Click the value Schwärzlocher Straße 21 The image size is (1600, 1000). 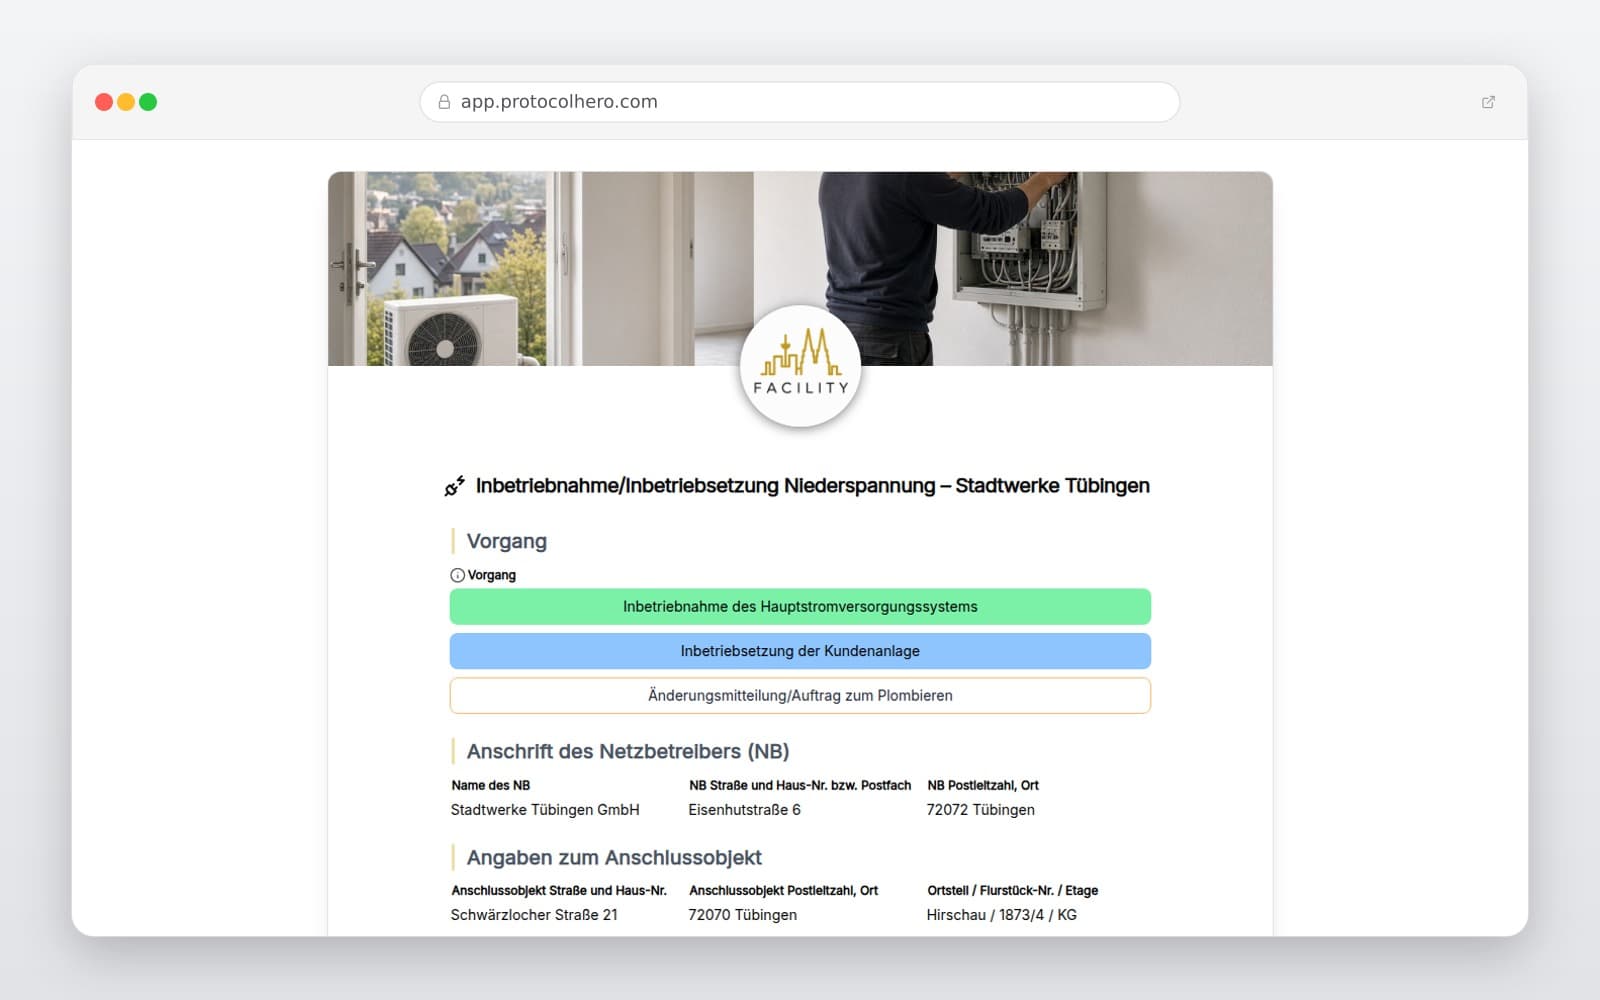coord(534,915)
